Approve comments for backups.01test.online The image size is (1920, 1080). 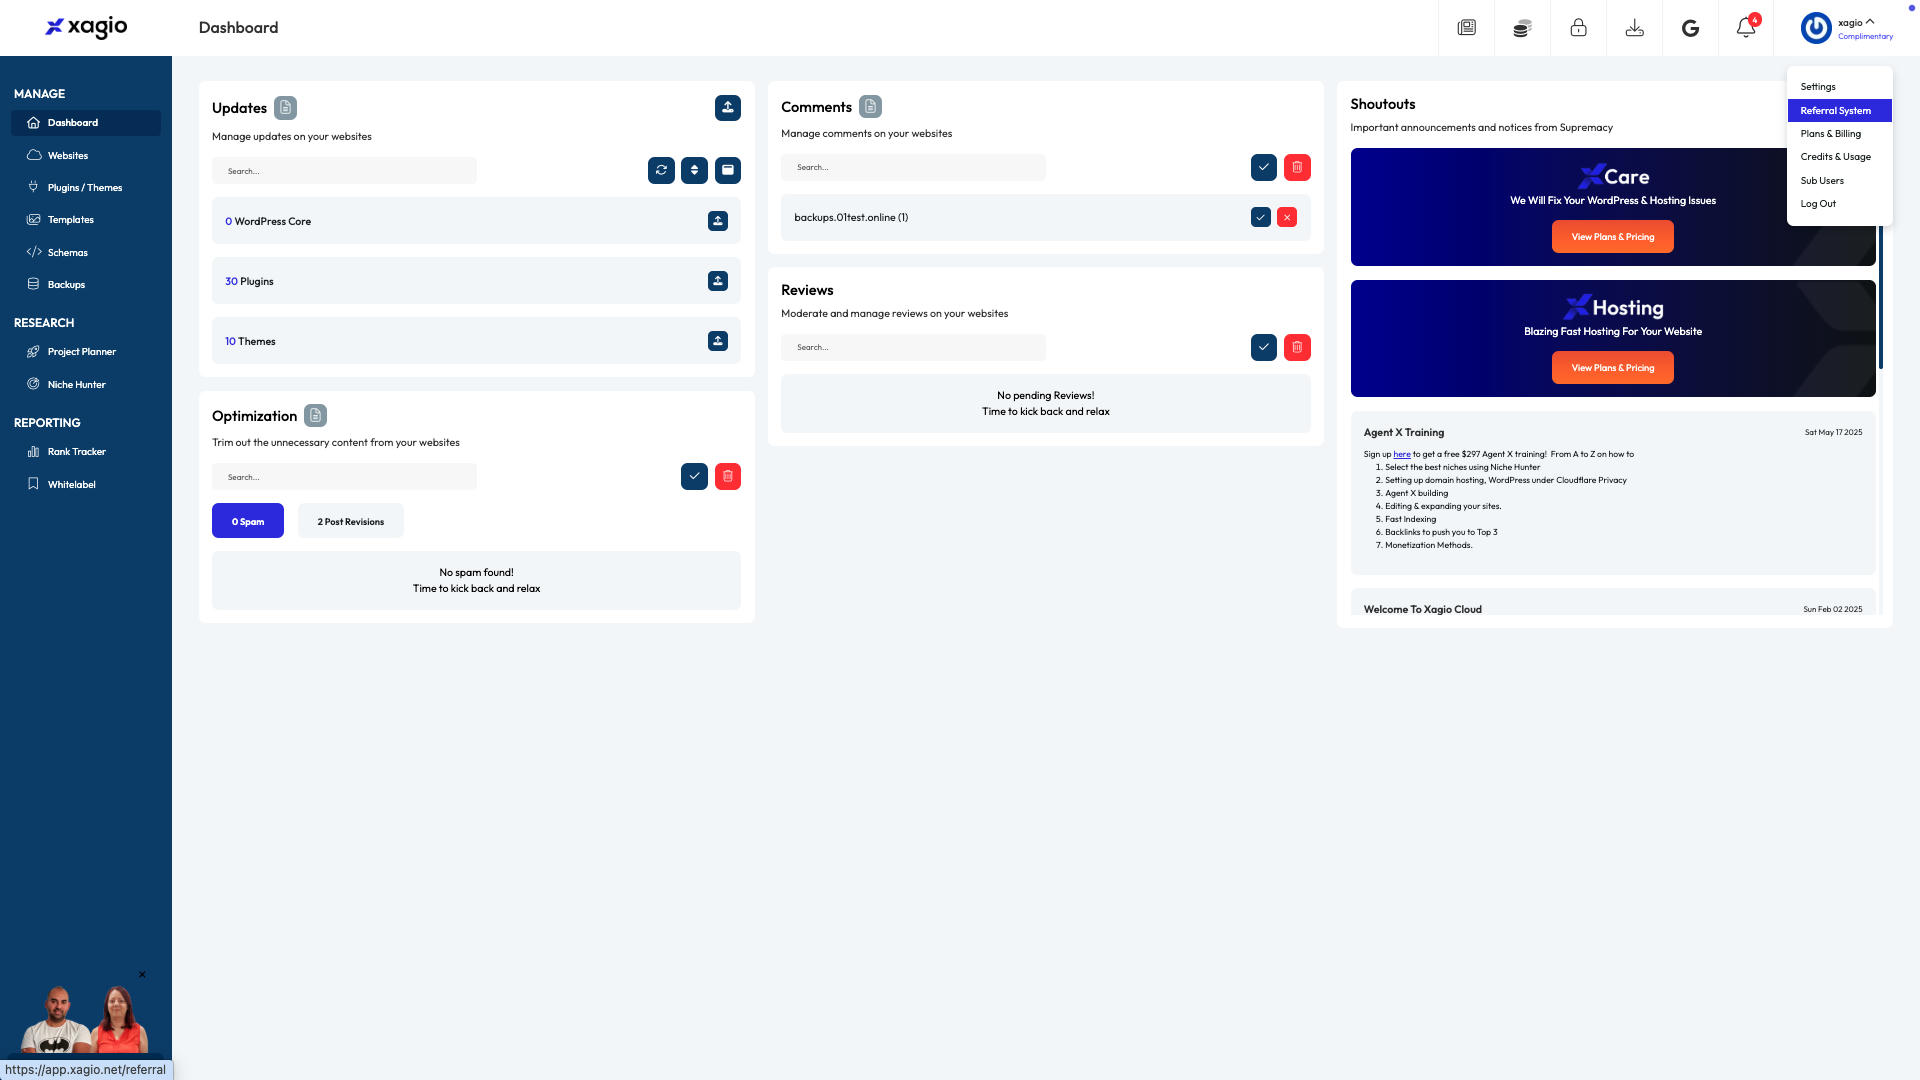click(x=1261, y=217)
